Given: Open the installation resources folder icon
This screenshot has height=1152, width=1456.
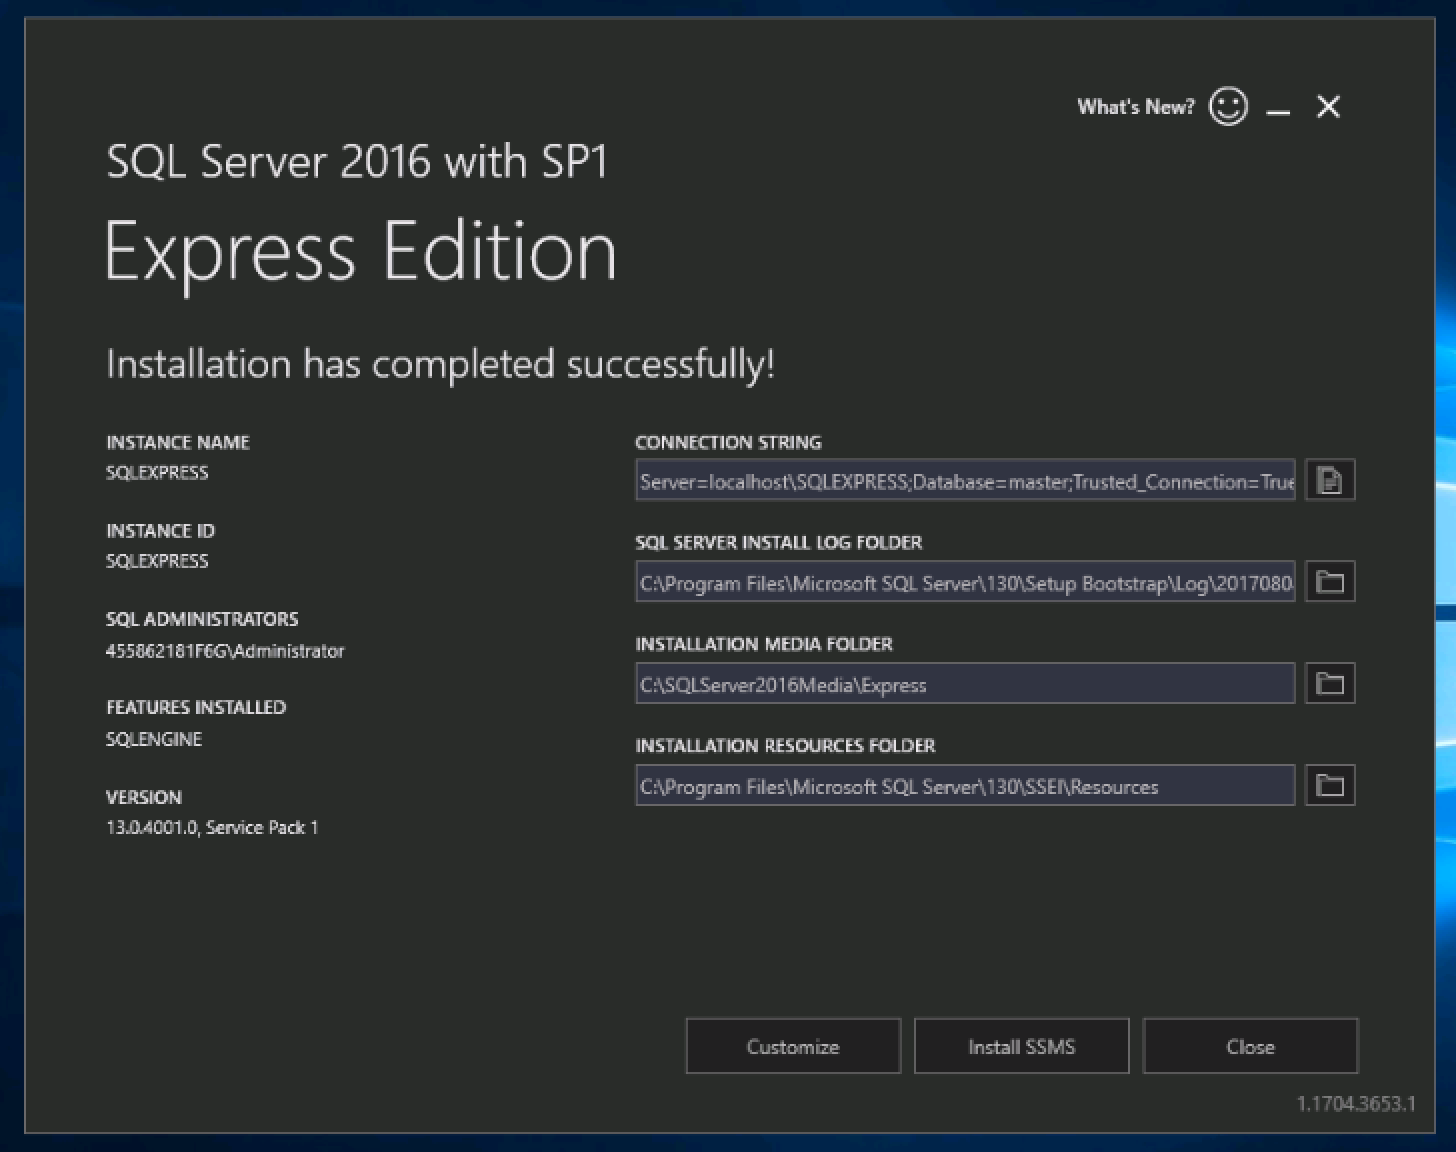Looking at the screenshot, I should point(1329,786).
